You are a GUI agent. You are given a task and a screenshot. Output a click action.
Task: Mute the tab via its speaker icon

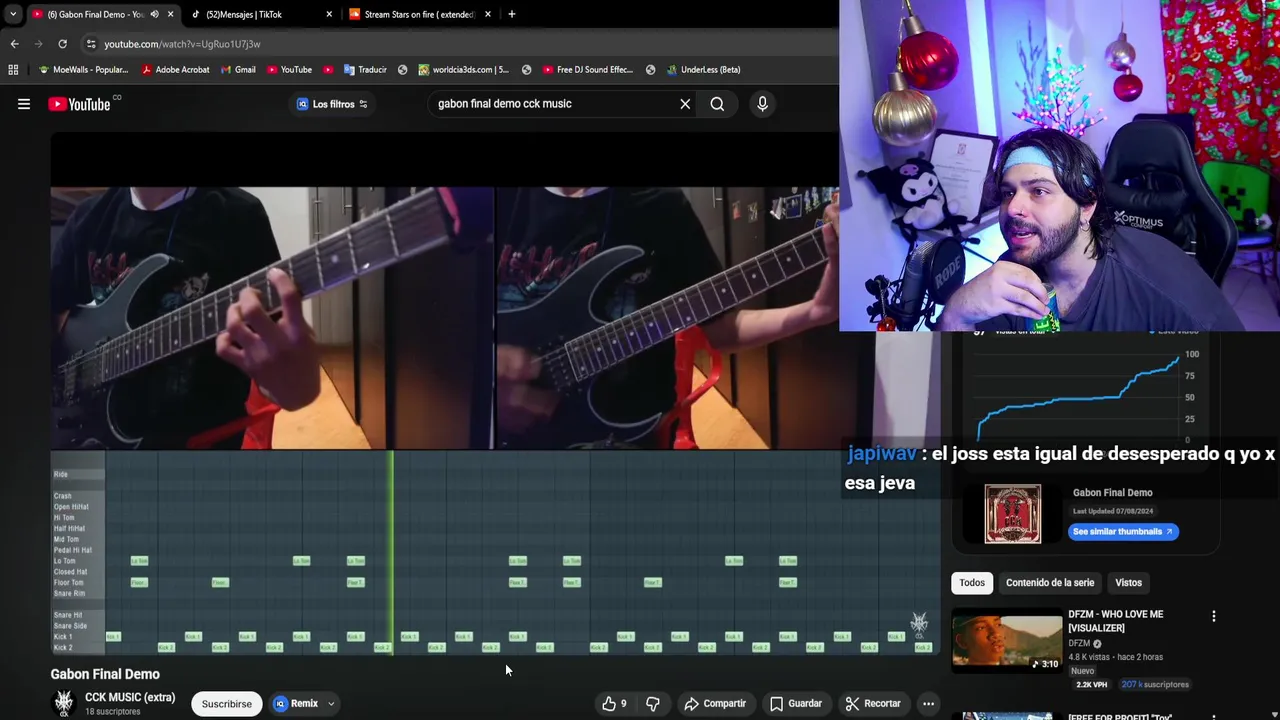click(153, 14)
